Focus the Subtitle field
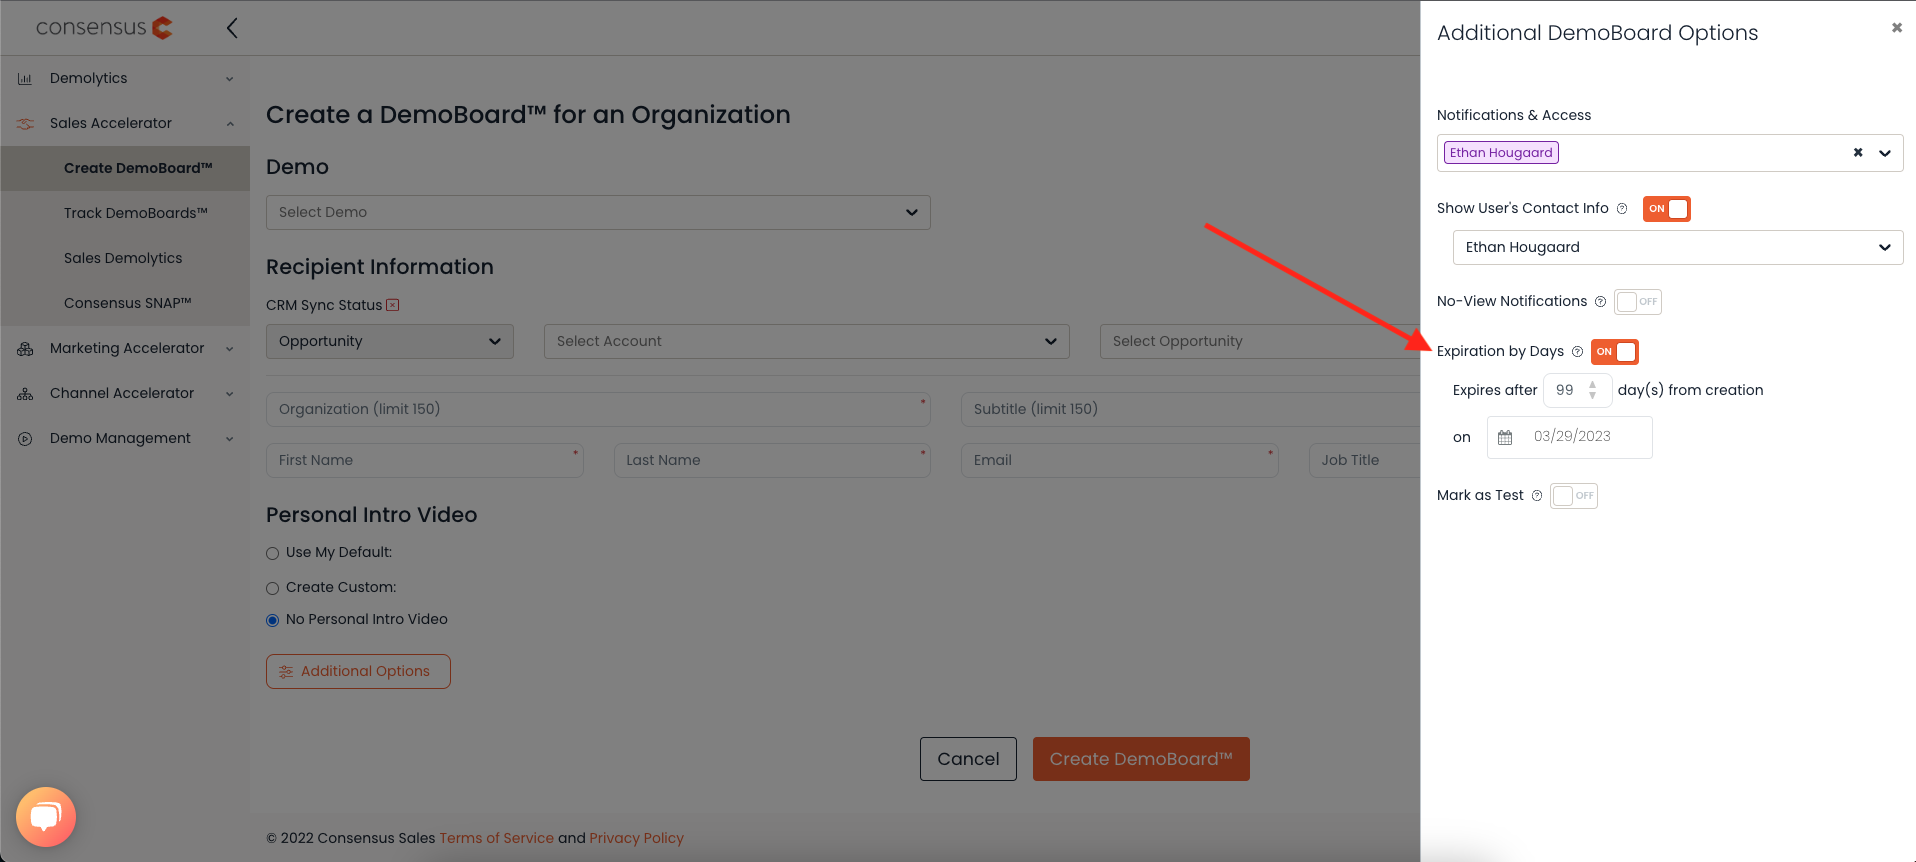The width and height of the screenshot is (1916, 862). pos(1190,409)
